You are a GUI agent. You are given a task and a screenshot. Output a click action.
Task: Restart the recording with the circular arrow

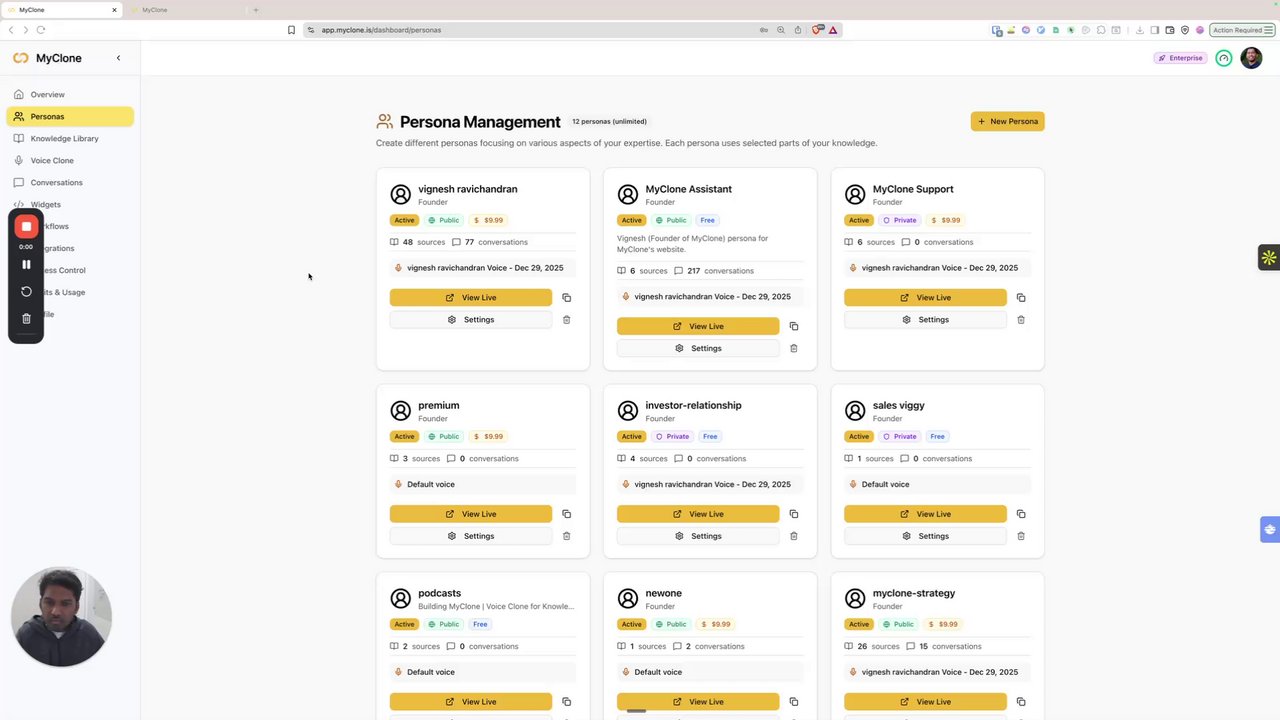click(27, 292)
